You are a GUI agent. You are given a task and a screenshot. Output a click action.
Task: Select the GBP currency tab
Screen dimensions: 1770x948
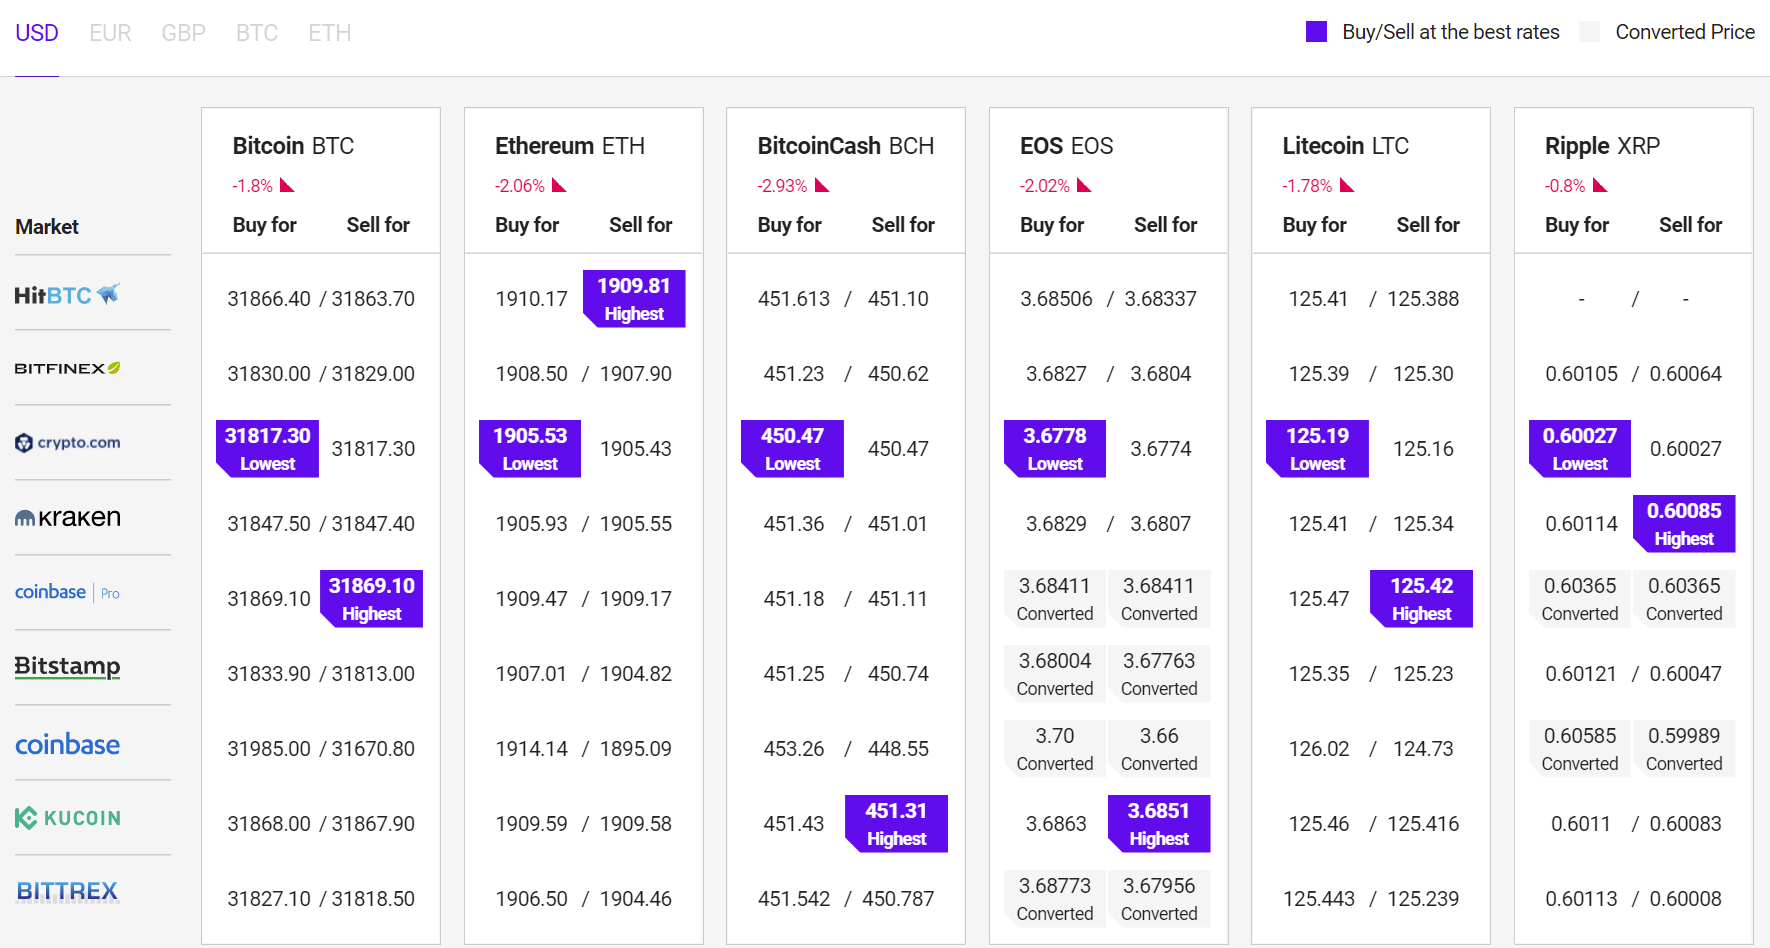[x=184, y=33]
